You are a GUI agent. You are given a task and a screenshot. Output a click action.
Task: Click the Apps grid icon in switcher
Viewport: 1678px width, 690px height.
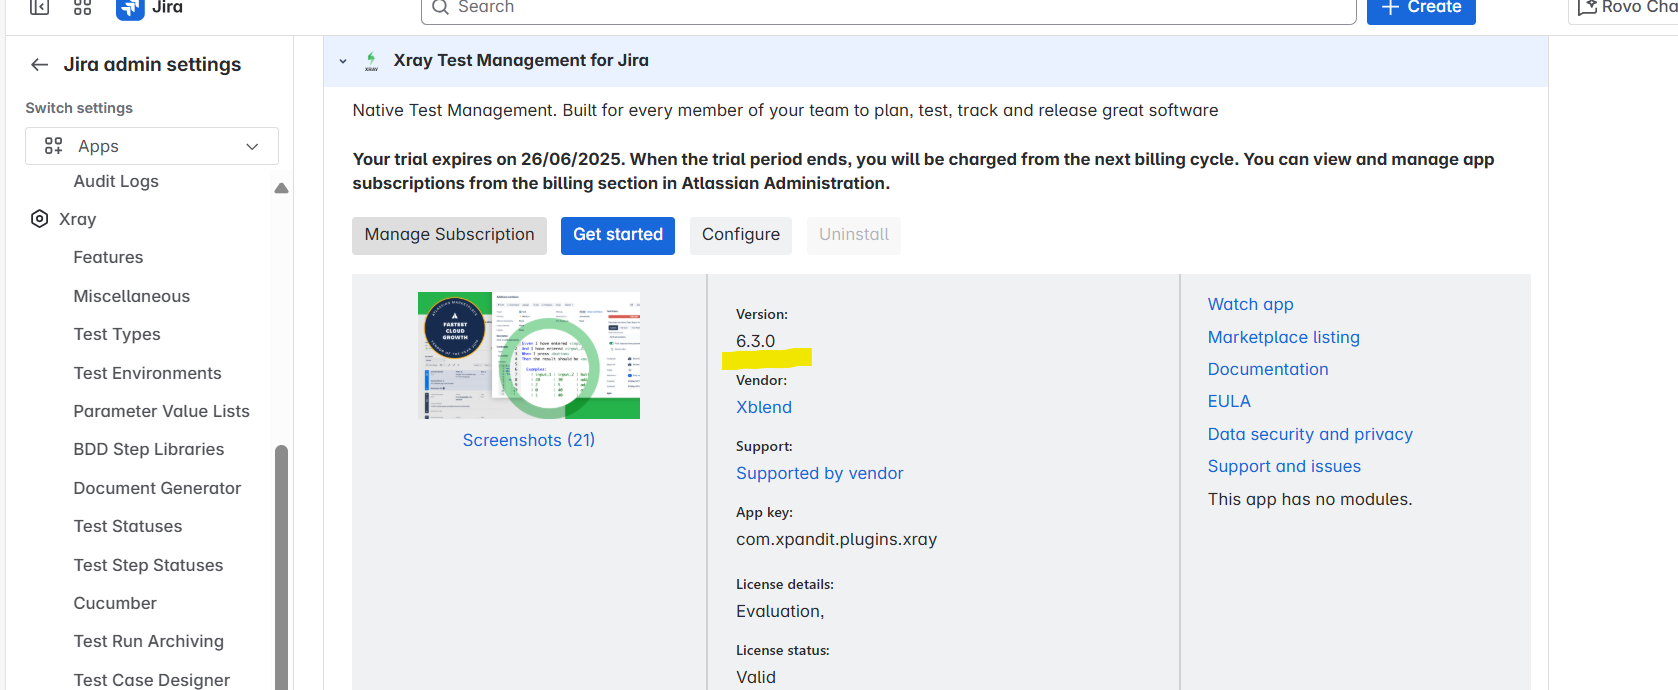pyautogui.click(x=54, y=146)
